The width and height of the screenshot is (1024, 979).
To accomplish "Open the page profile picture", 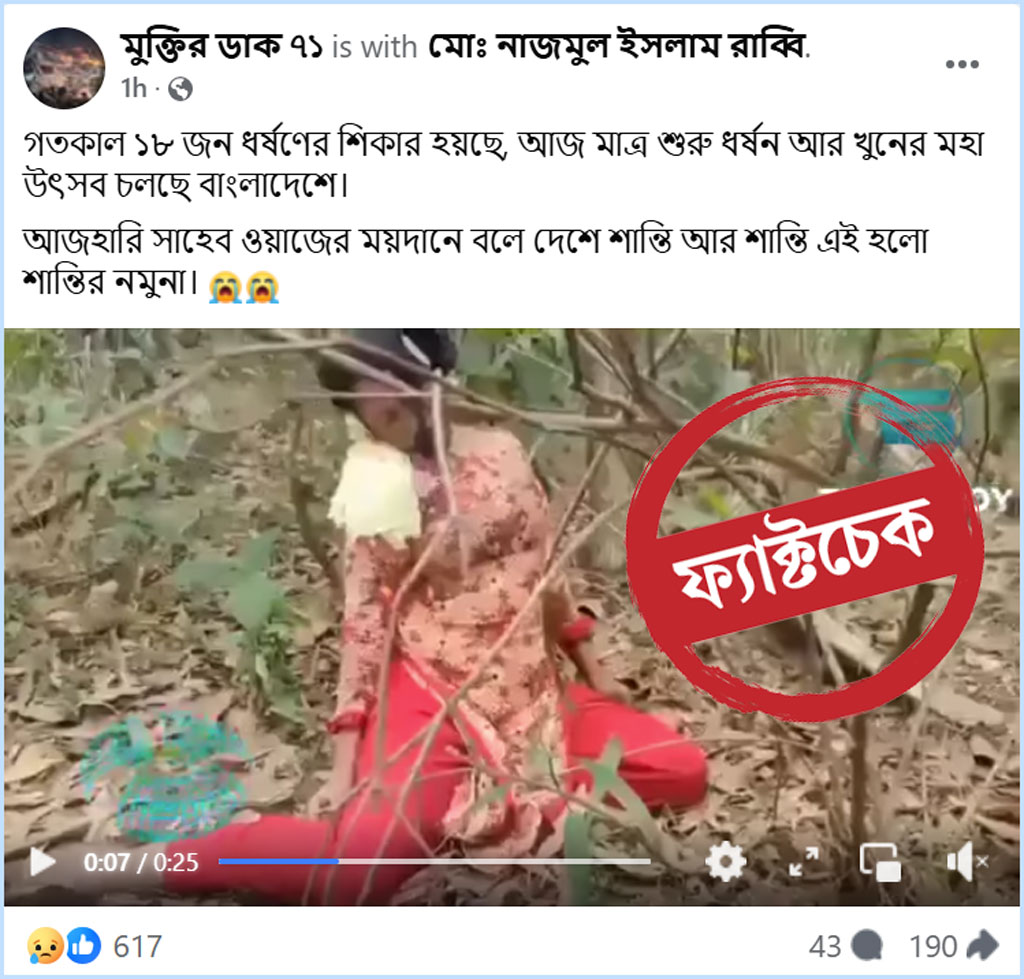I will click(x=64, y=68).
